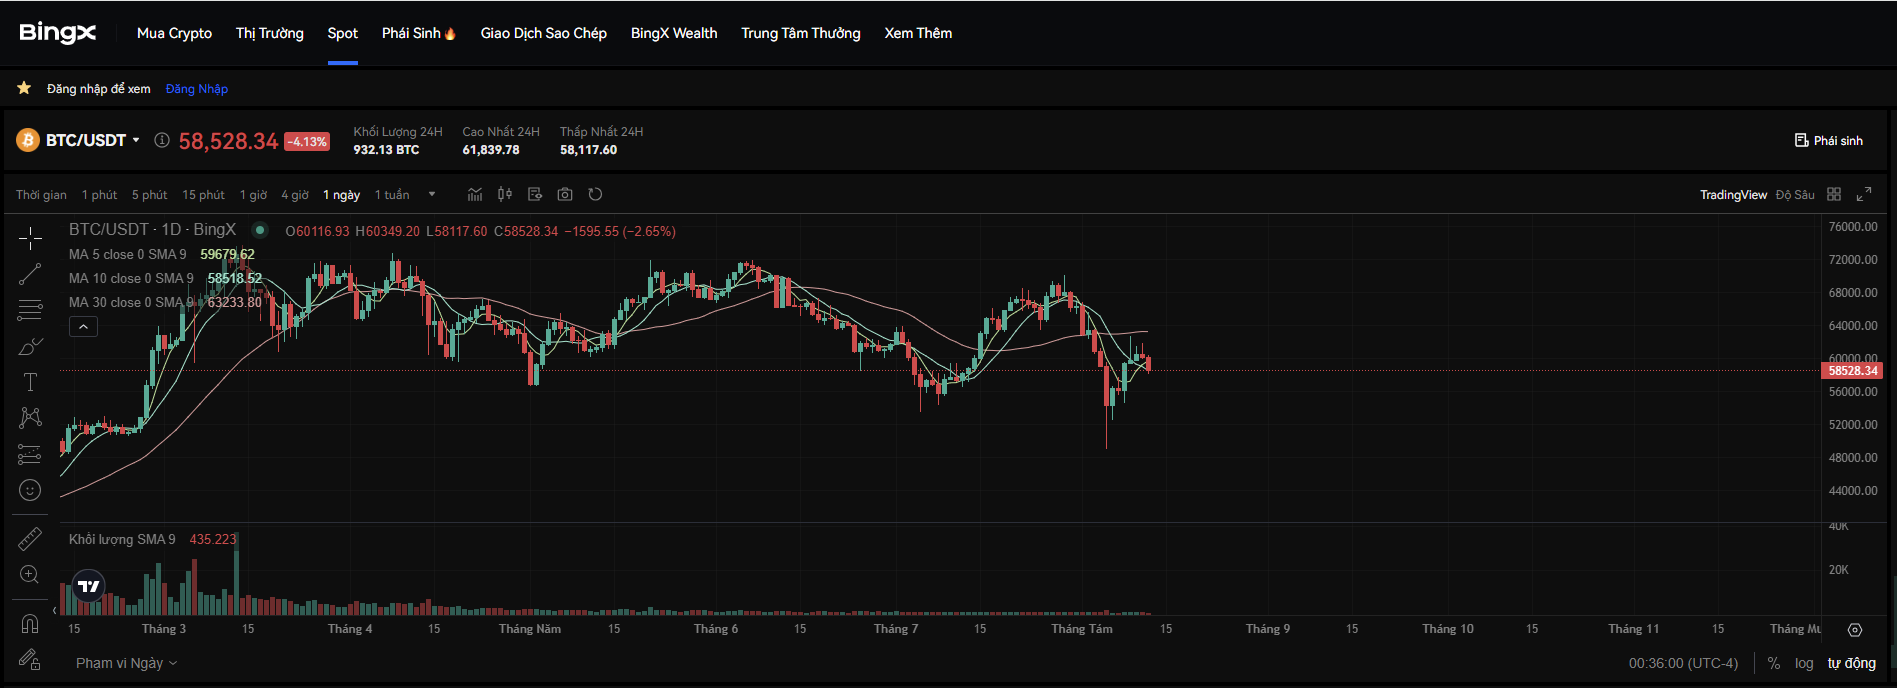Switch to Độ Sâu depth chart

(1795, 195)
